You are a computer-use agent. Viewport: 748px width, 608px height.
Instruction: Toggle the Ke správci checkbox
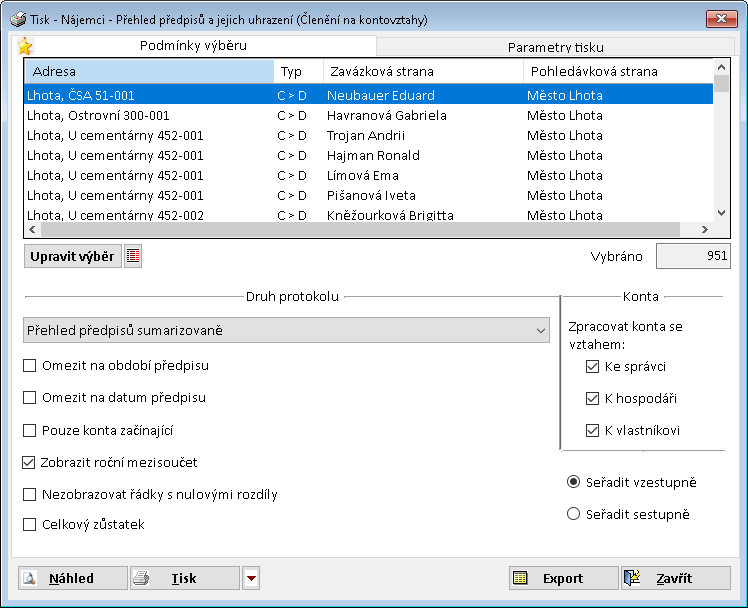[x=593, y=367]
